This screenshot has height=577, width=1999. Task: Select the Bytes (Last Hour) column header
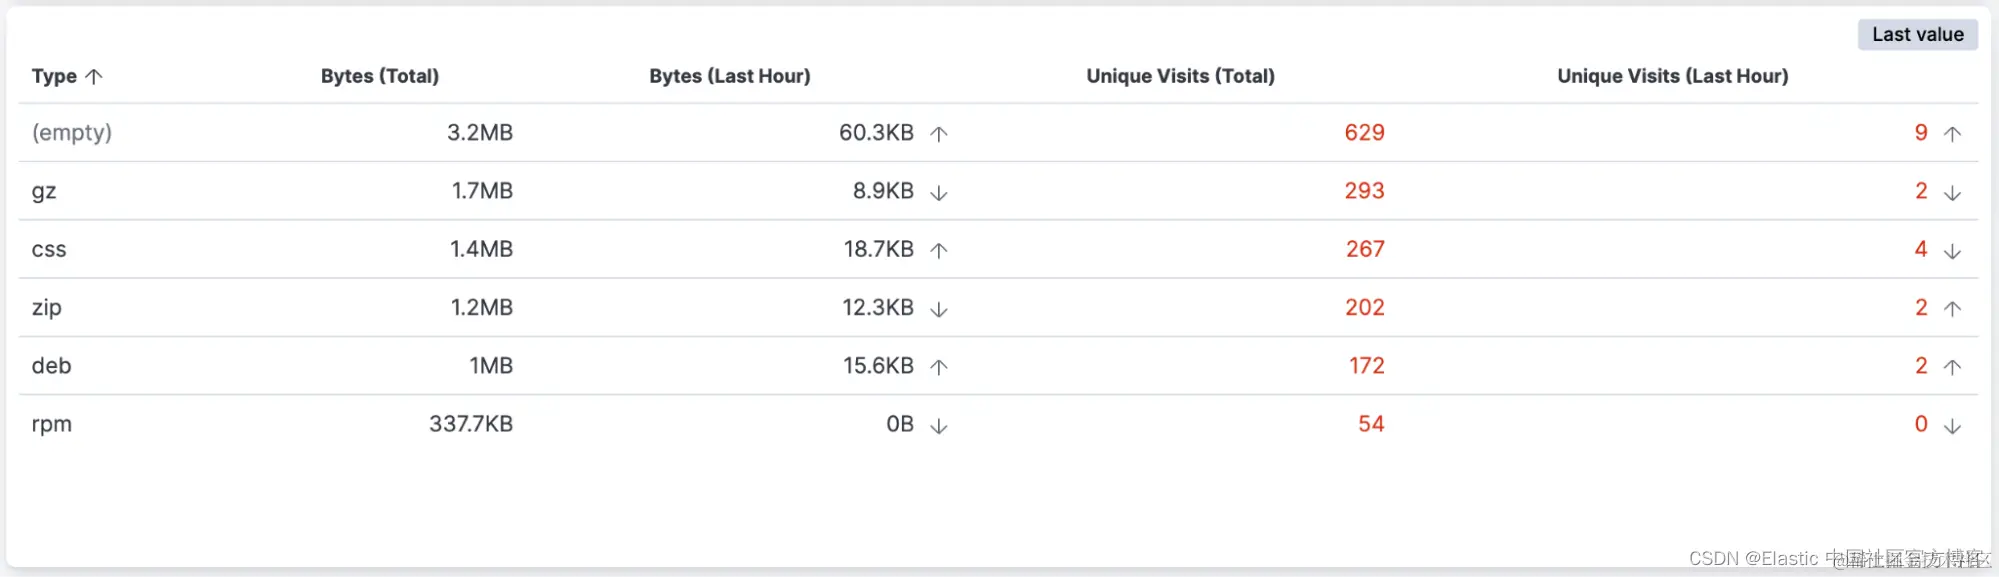(730, 76)
